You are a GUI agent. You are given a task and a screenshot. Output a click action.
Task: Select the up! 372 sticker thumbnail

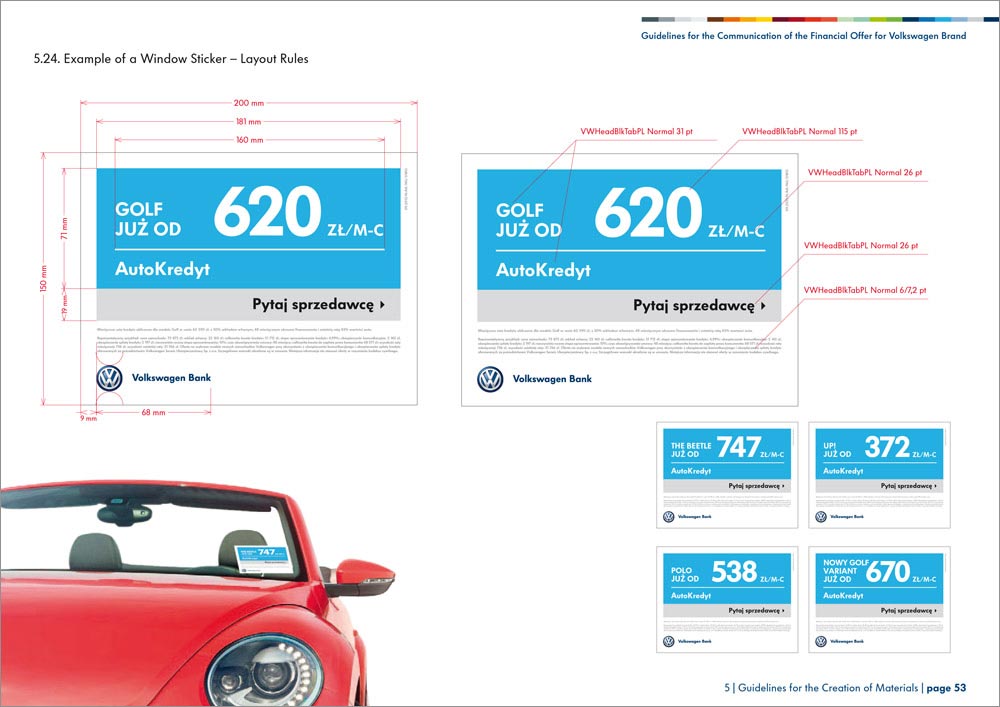pyautogui.click(x=879, y=475)
